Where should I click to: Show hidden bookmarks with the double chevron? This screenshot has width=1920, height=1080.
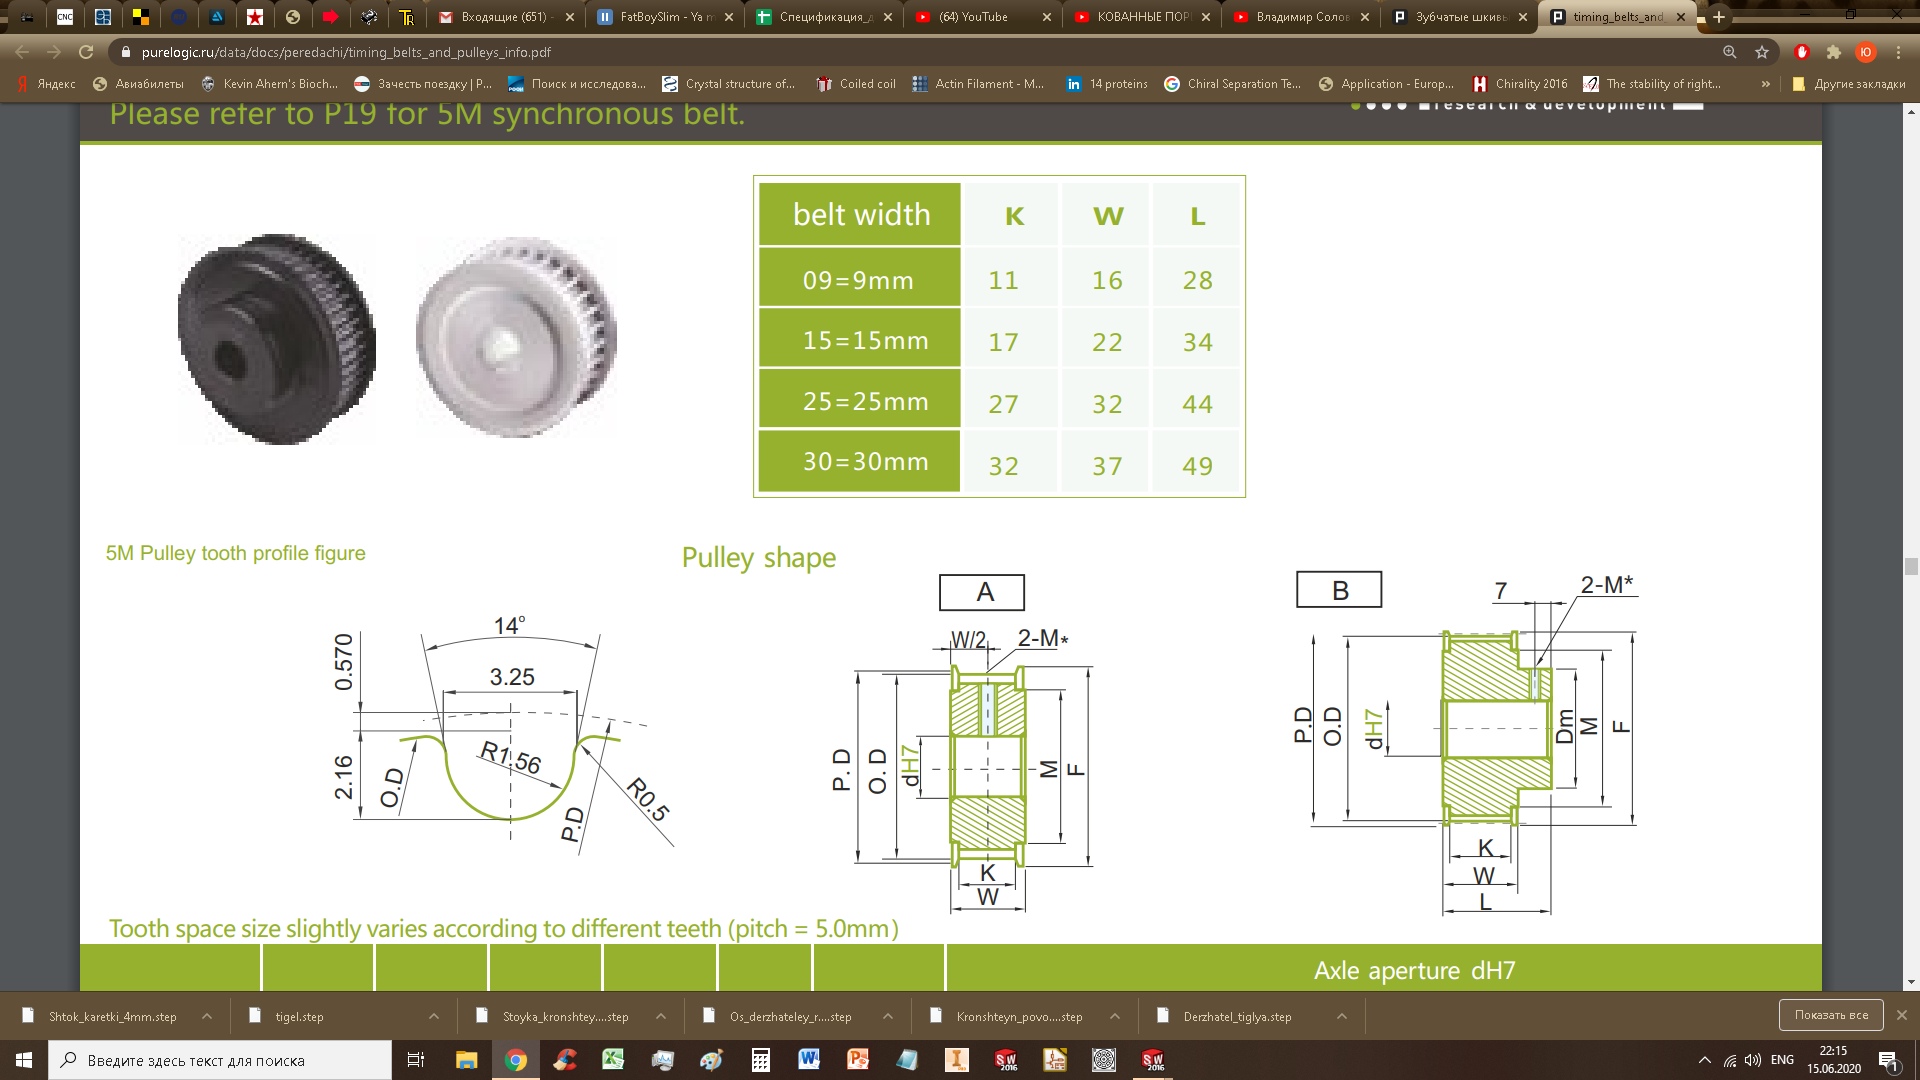point(1765,84)
